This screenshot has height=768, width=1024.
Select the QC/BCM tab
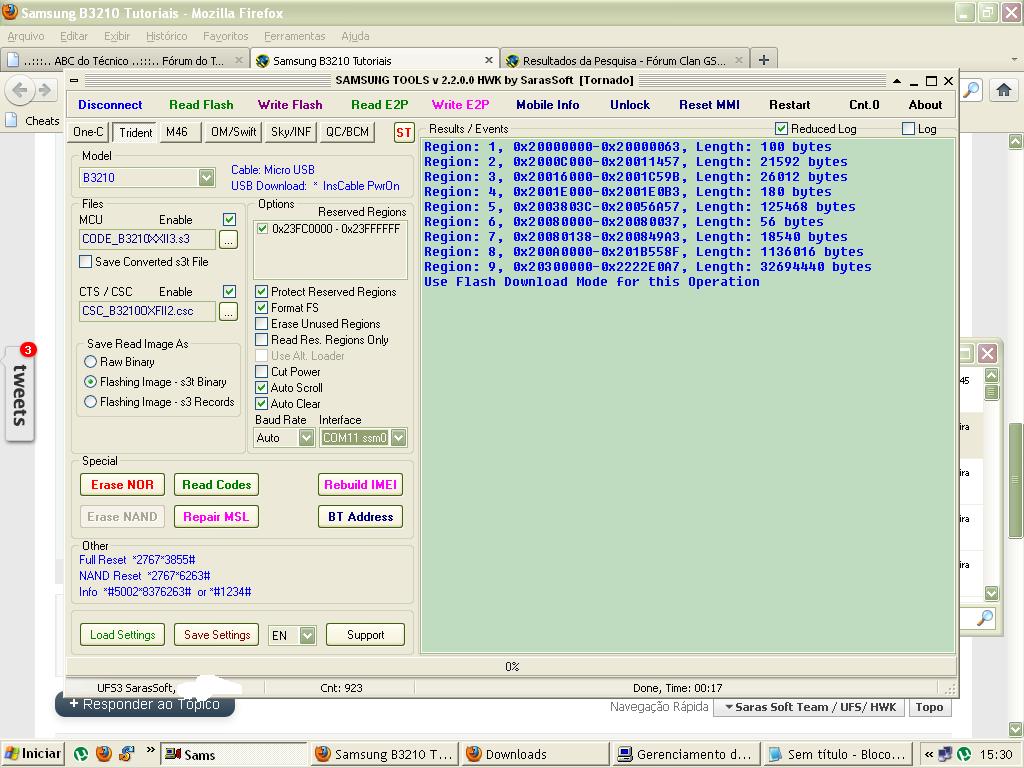(347, 132)
